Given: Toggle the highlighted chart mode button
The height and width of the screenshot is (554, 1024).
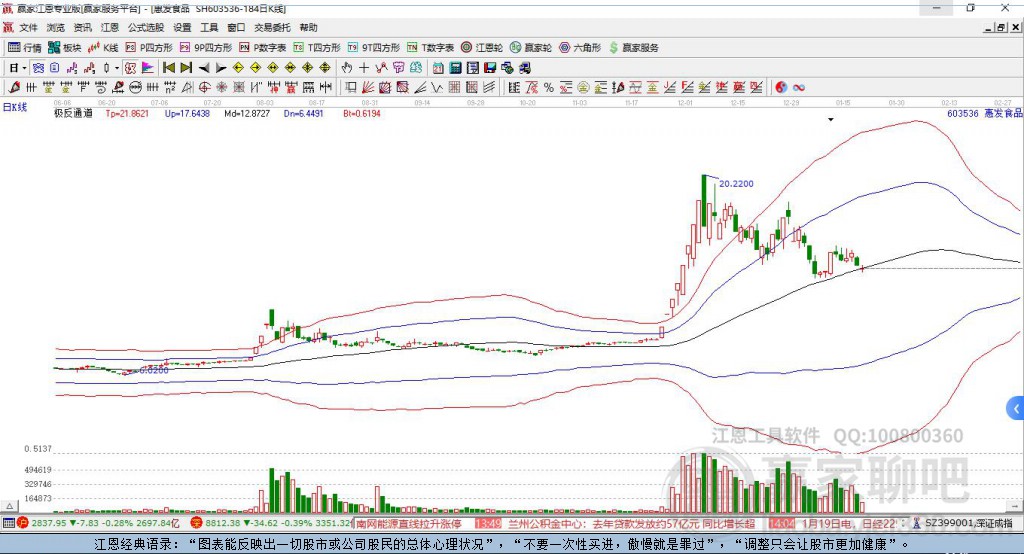Looking at the screenshot, I should (x=38, y=68).
